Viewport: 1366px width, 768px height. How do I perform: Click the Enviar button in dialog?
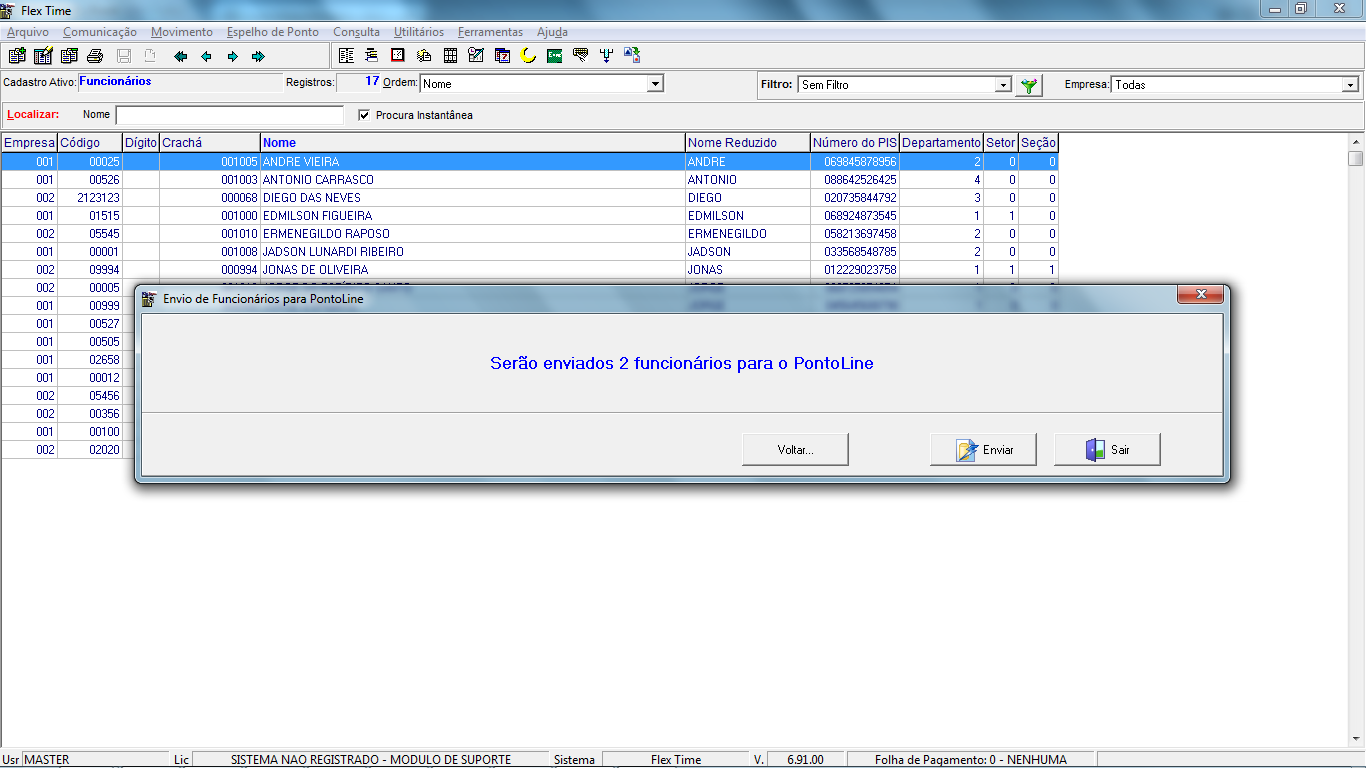click(x=983, y=450)
